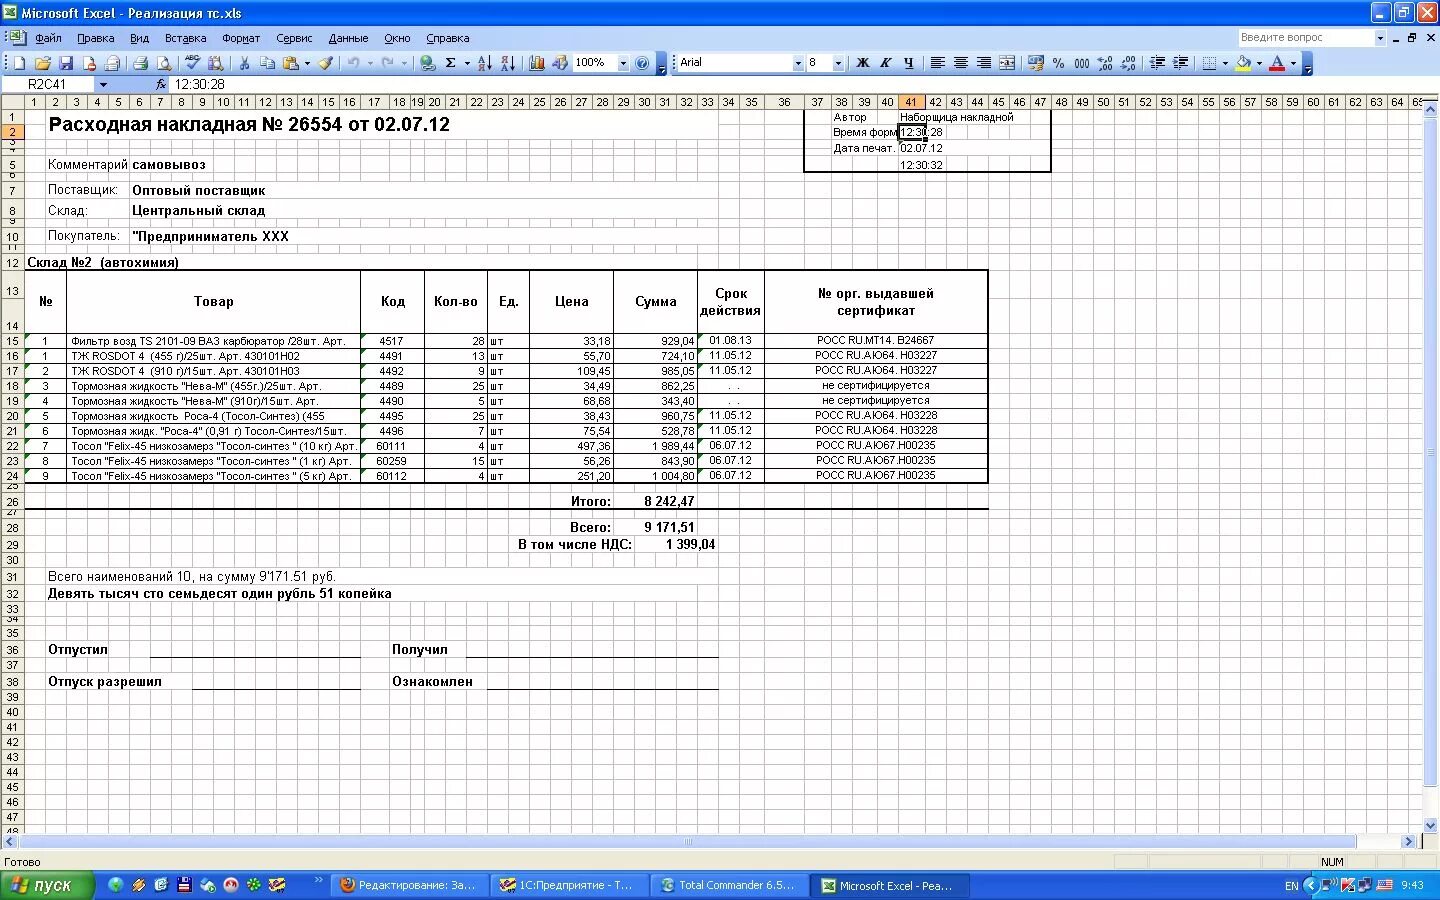
Task: Open the Правка menu
Action: tap(95, 38)
